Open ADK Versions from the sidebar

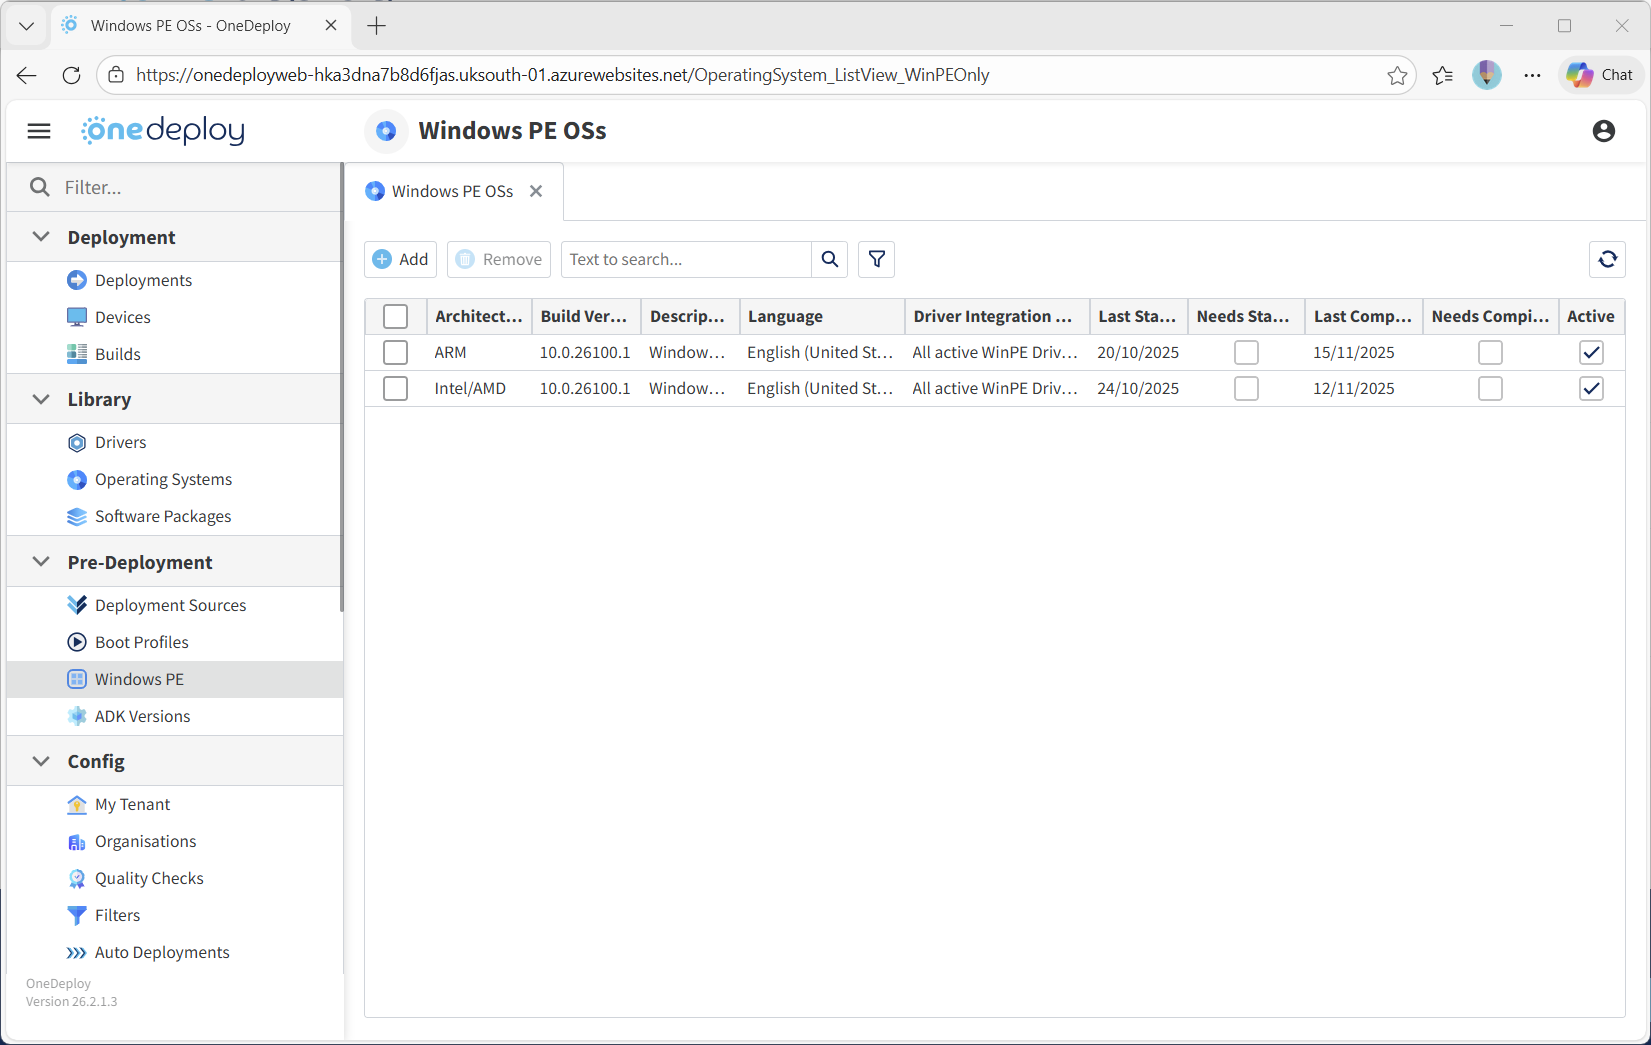click(x=142, y=716)
